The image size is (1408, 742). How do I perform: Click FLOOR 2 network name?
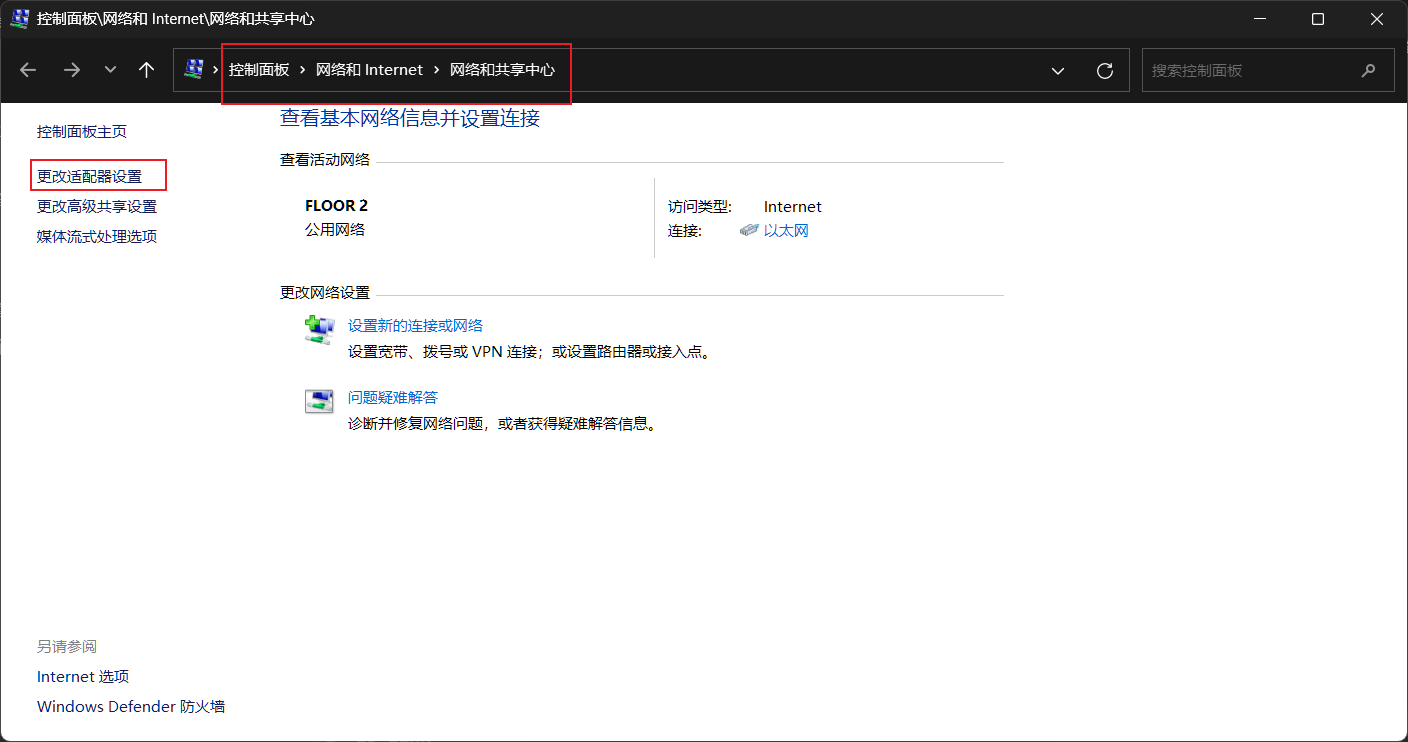tap(336, 206)
